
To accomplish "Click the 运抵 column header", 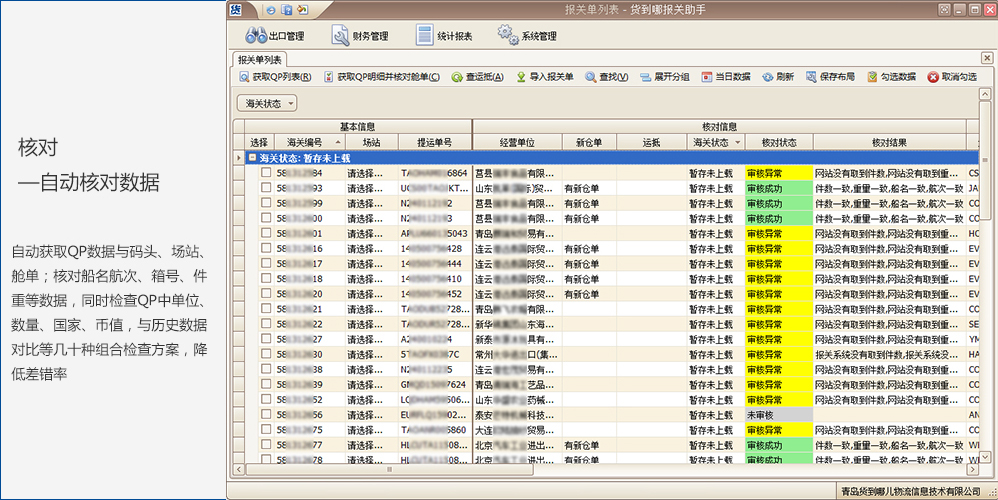I will click(651, 142).
